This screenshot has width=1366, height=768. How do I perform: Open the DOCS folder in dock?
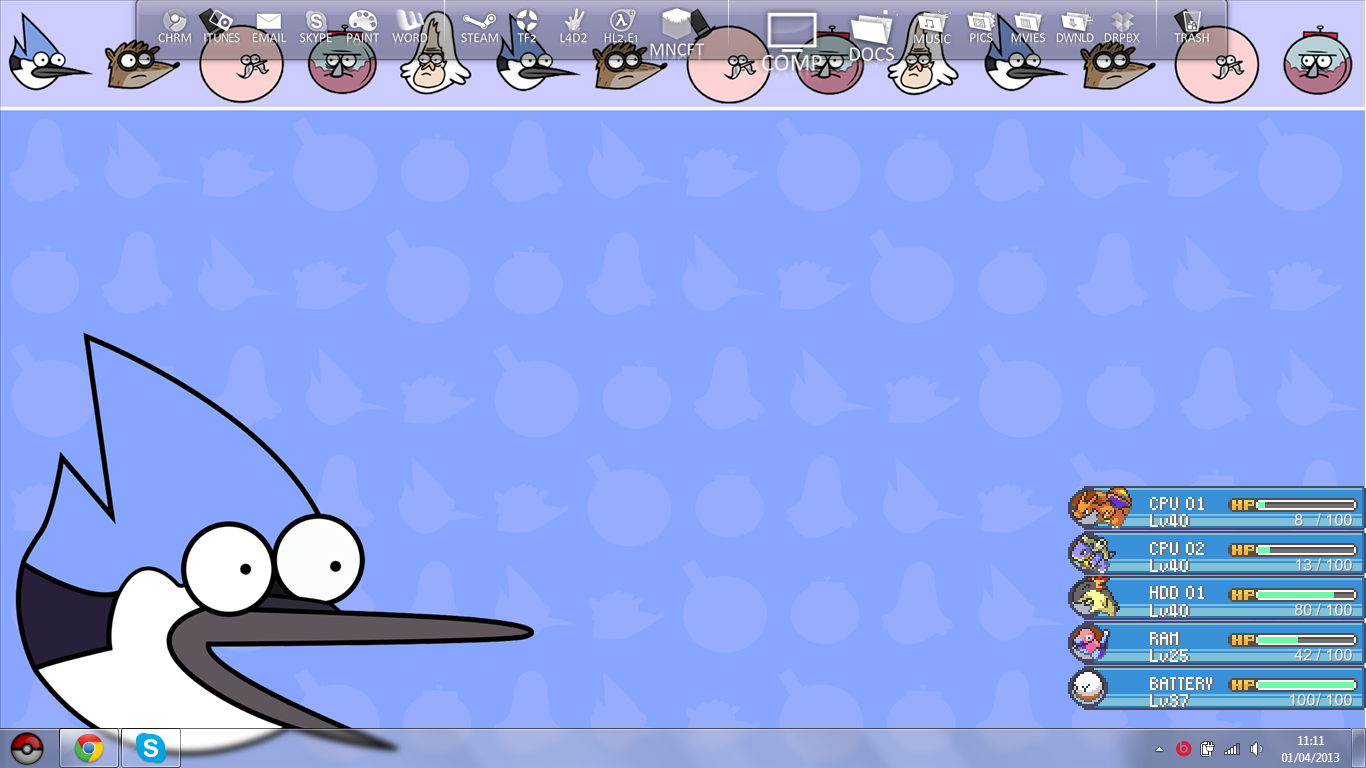[x=871, y=33]
